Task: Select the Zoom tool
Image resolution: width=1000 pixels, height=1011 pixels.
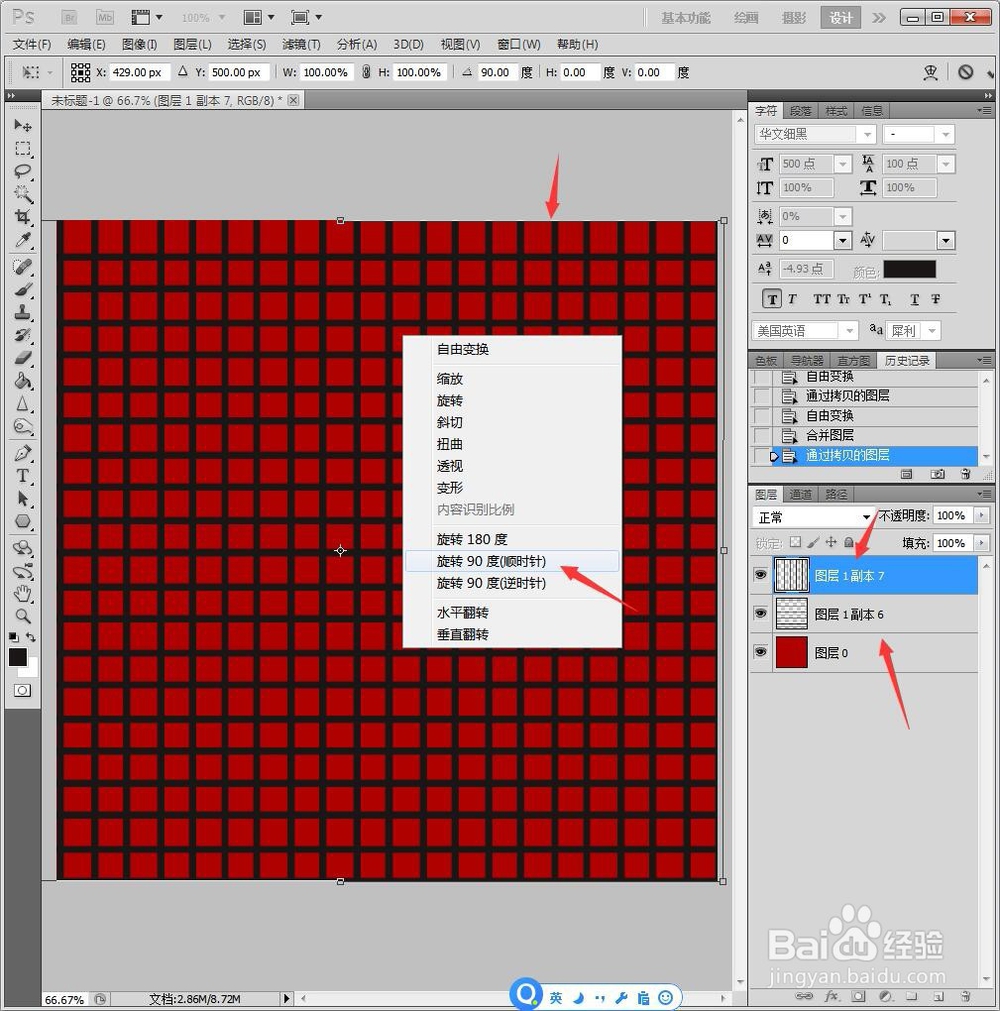Action: [x=23, y=616]
